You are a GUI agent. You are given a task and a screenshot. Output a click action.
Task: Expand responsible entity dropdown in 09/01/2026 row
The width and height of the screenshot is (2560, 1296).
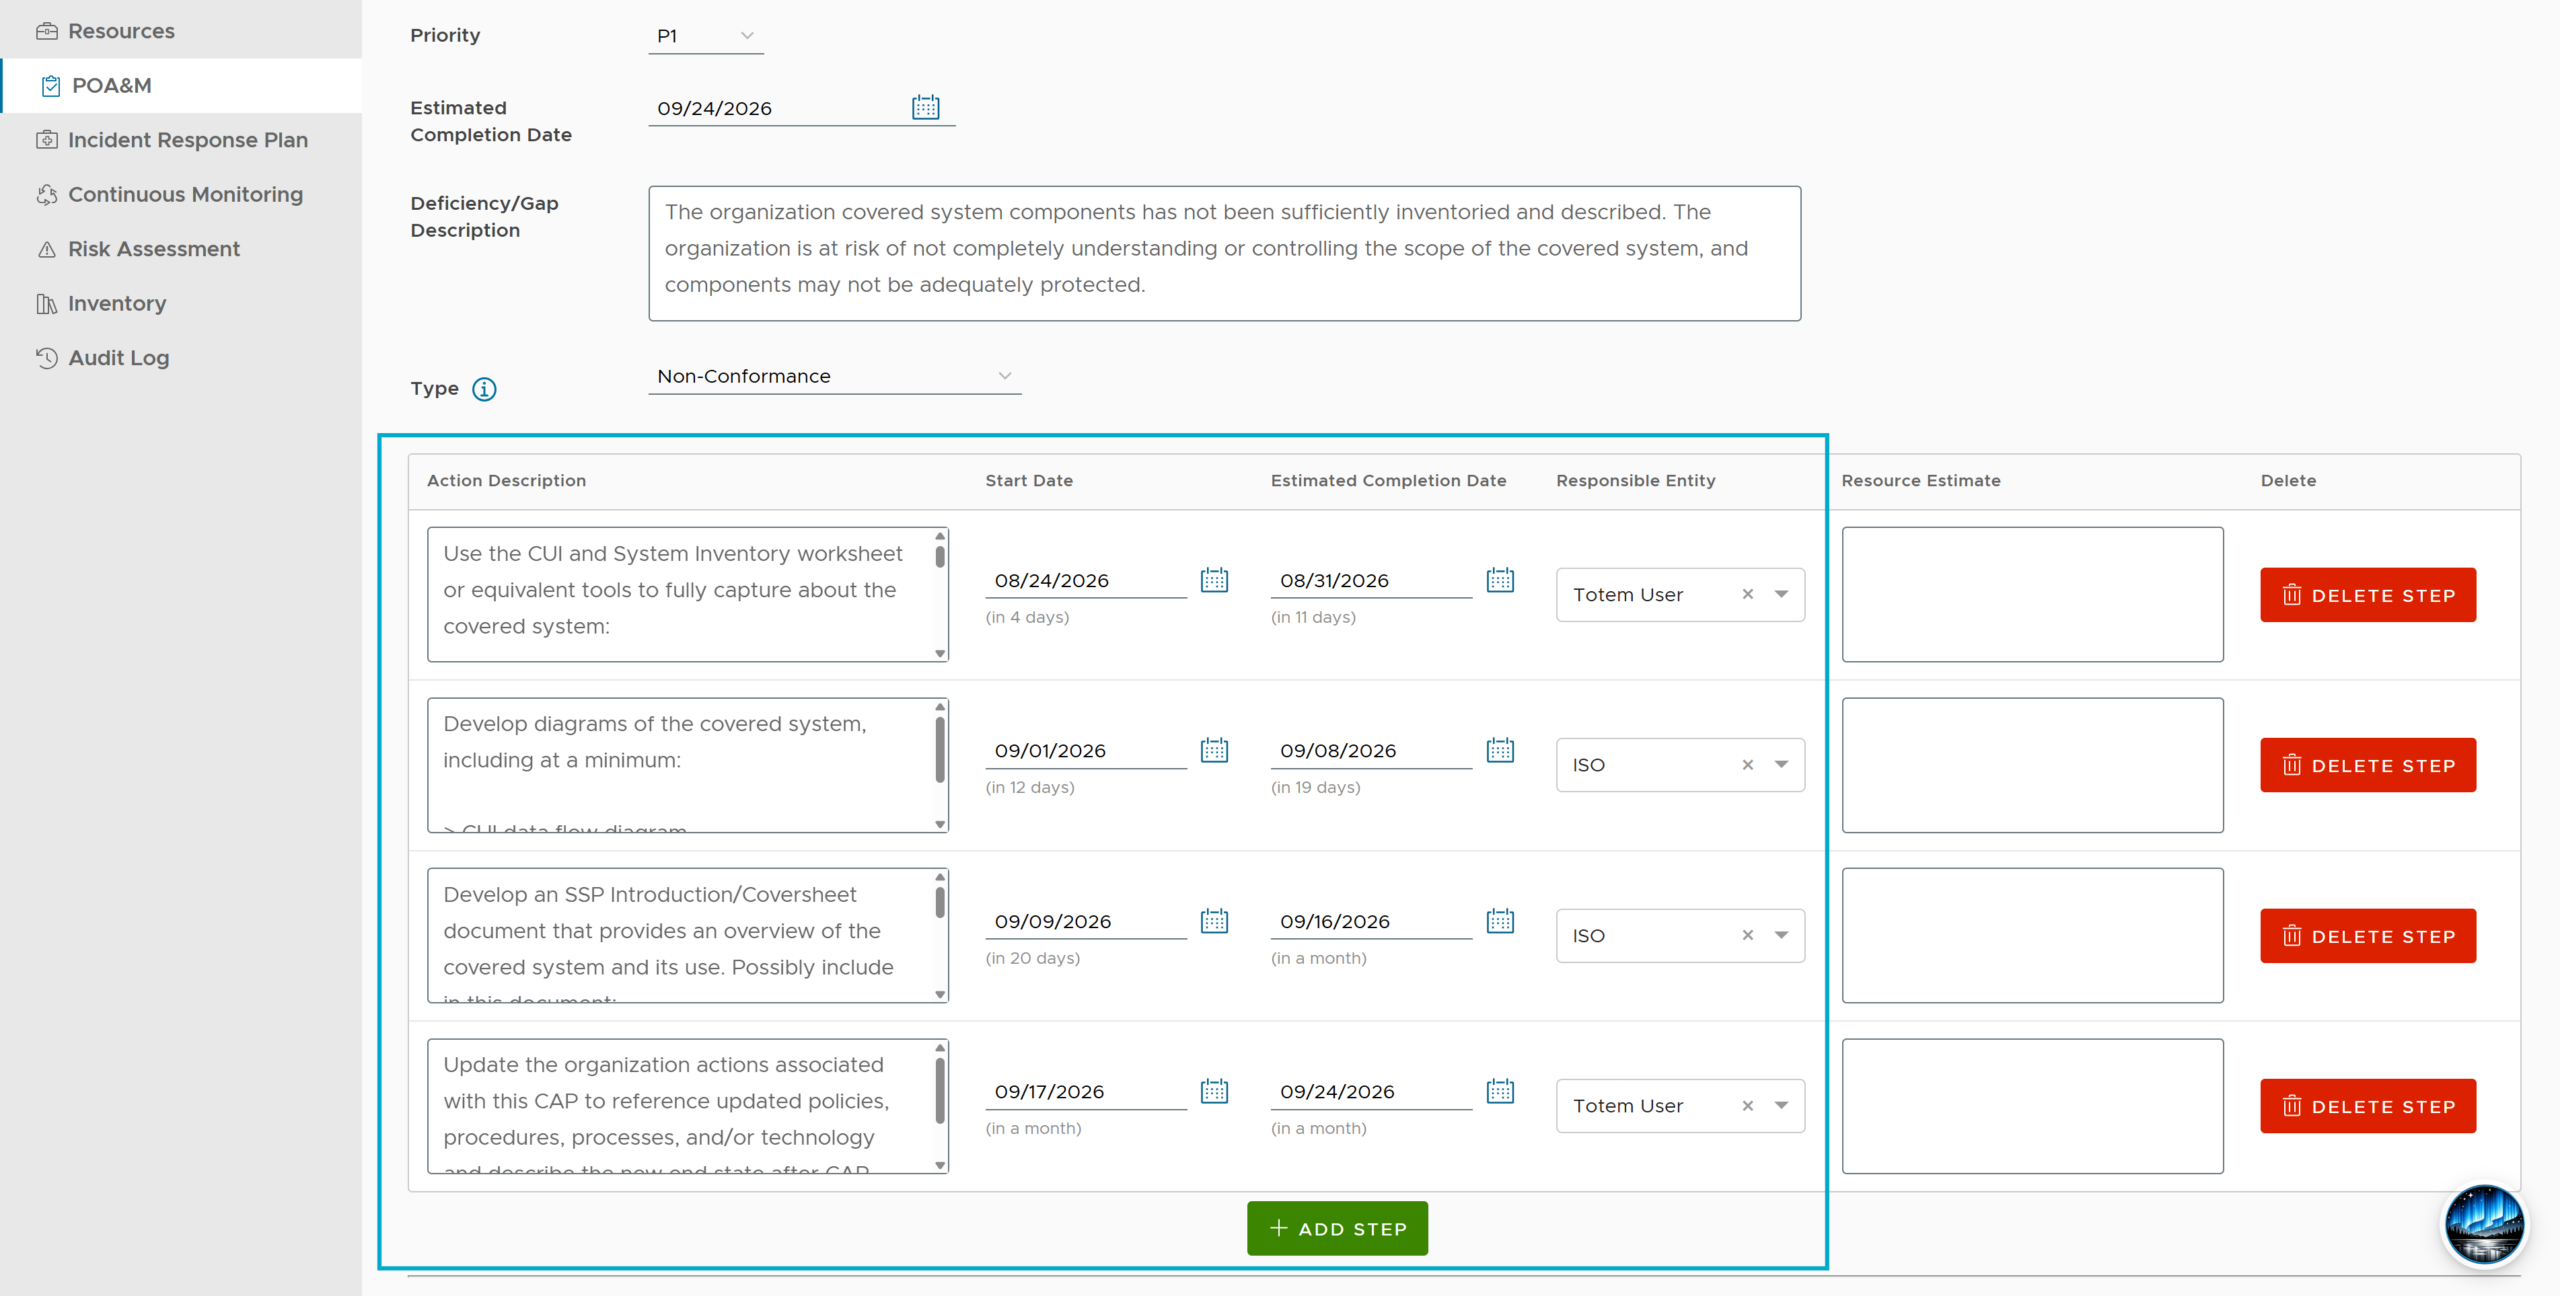coord(1781,765)
